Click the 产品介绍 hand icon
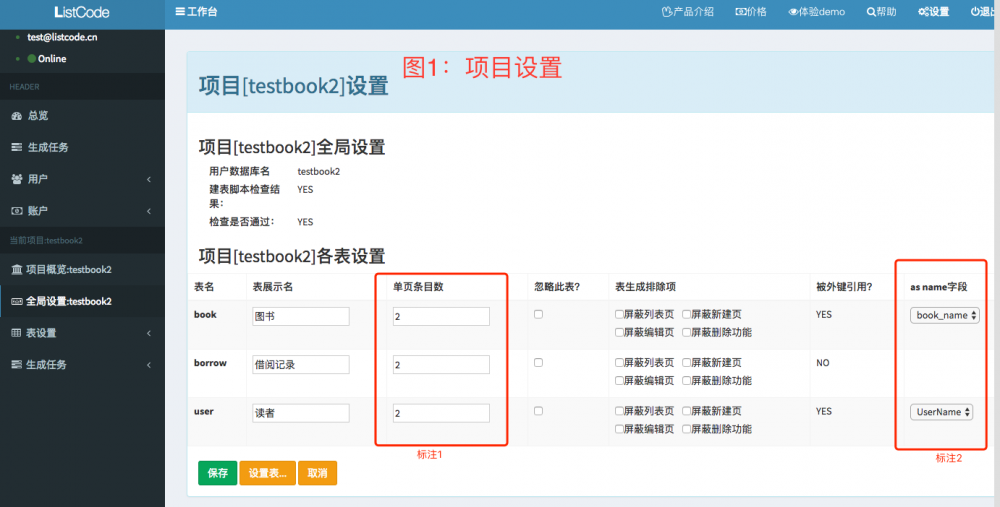 [x=667, y=11]
